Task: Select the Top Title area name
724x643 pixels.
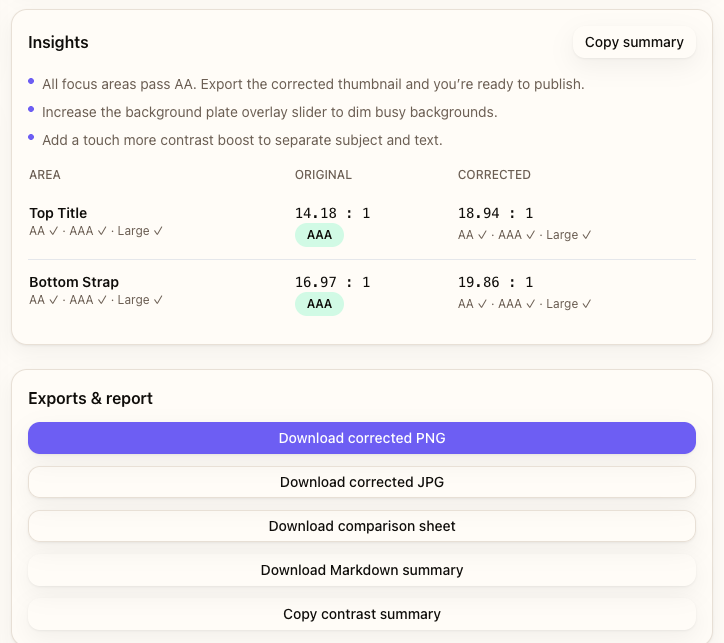Action: coord(58,213)
